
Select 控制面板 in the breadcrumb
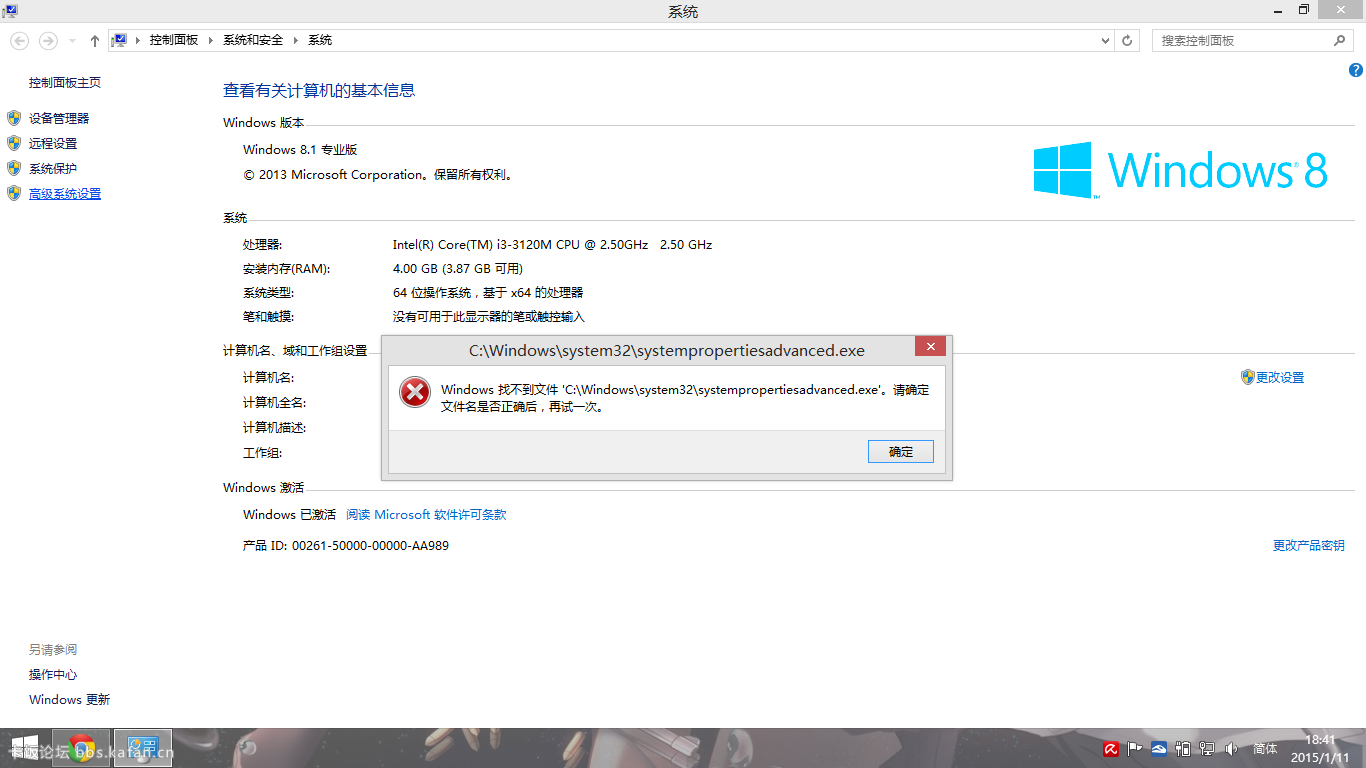pyautogui.click(x=174, y=40)
